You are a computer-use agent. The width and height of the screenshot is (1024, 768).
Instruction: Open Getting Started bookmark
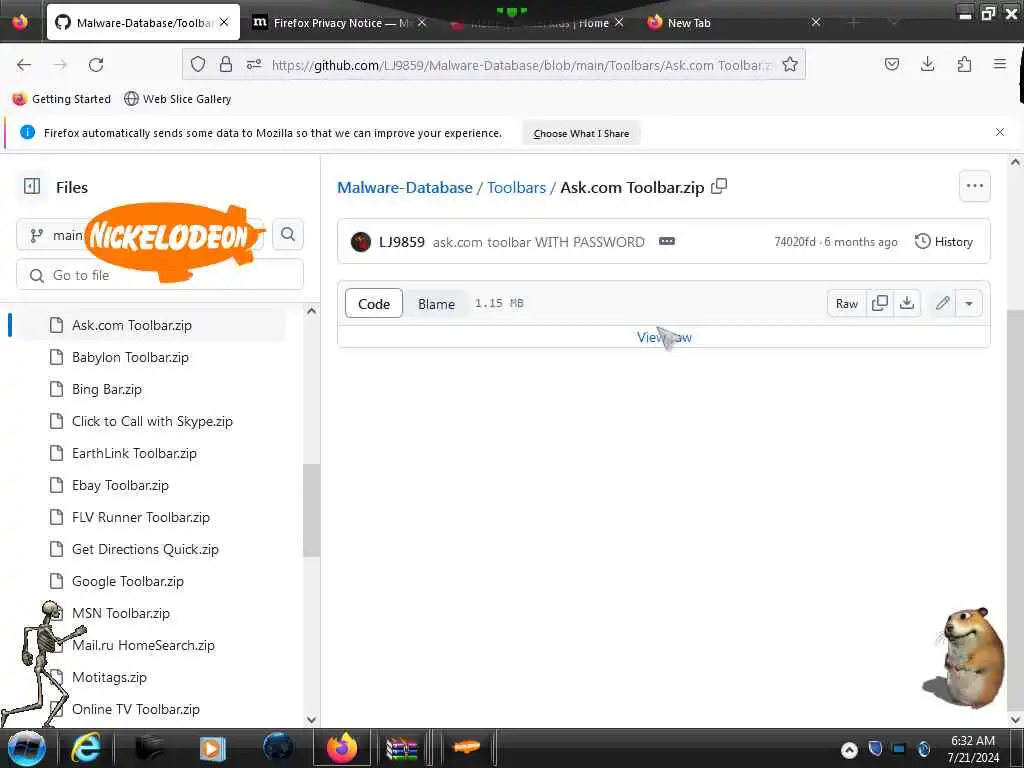[62, 99]
